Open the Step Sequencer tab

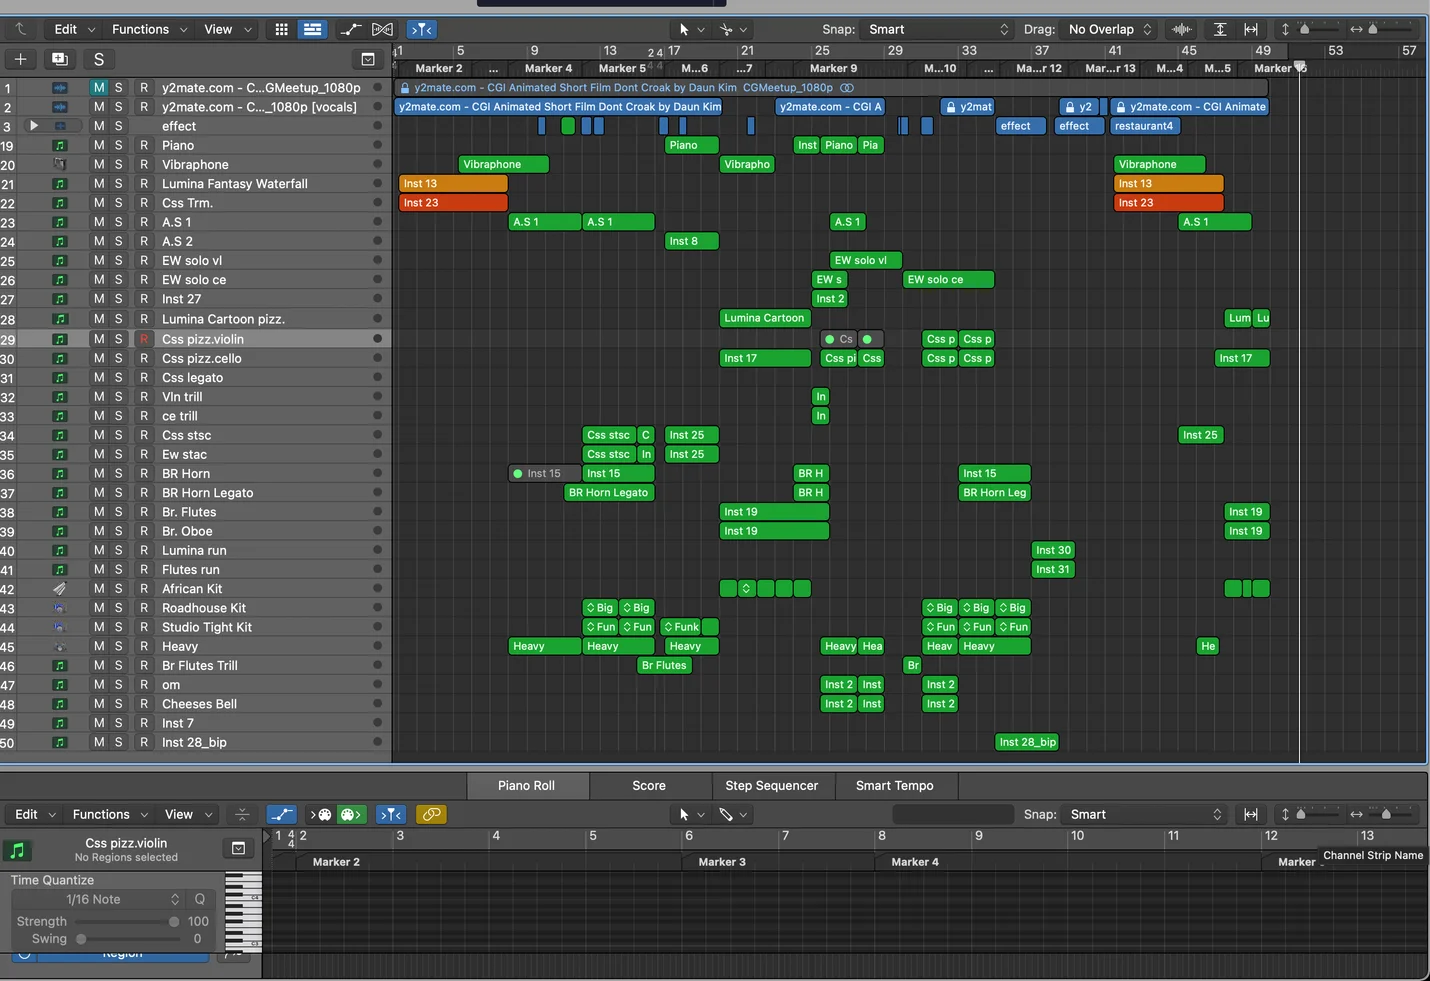coord(772,785)
